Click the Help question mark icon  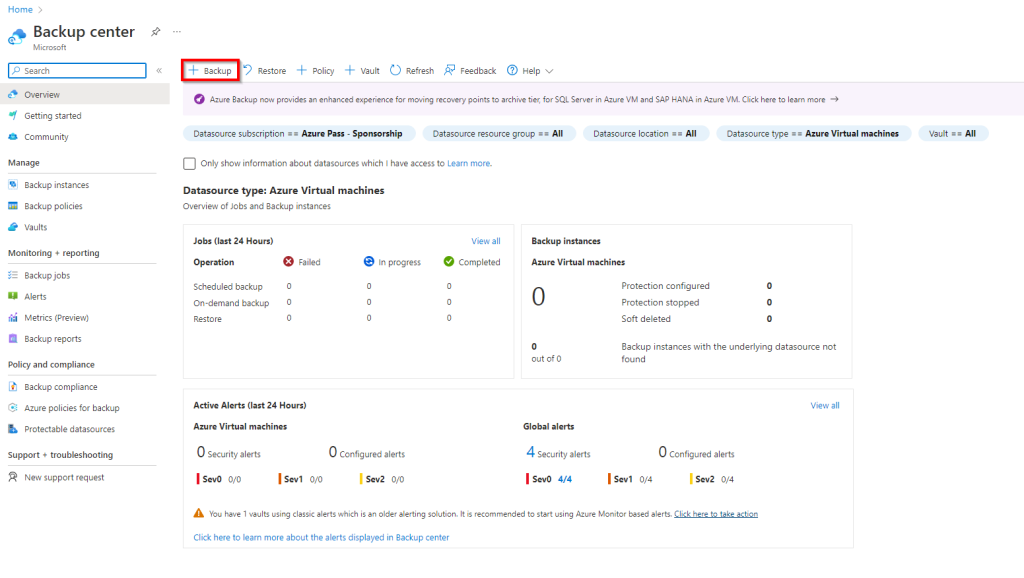coord(513,70)
